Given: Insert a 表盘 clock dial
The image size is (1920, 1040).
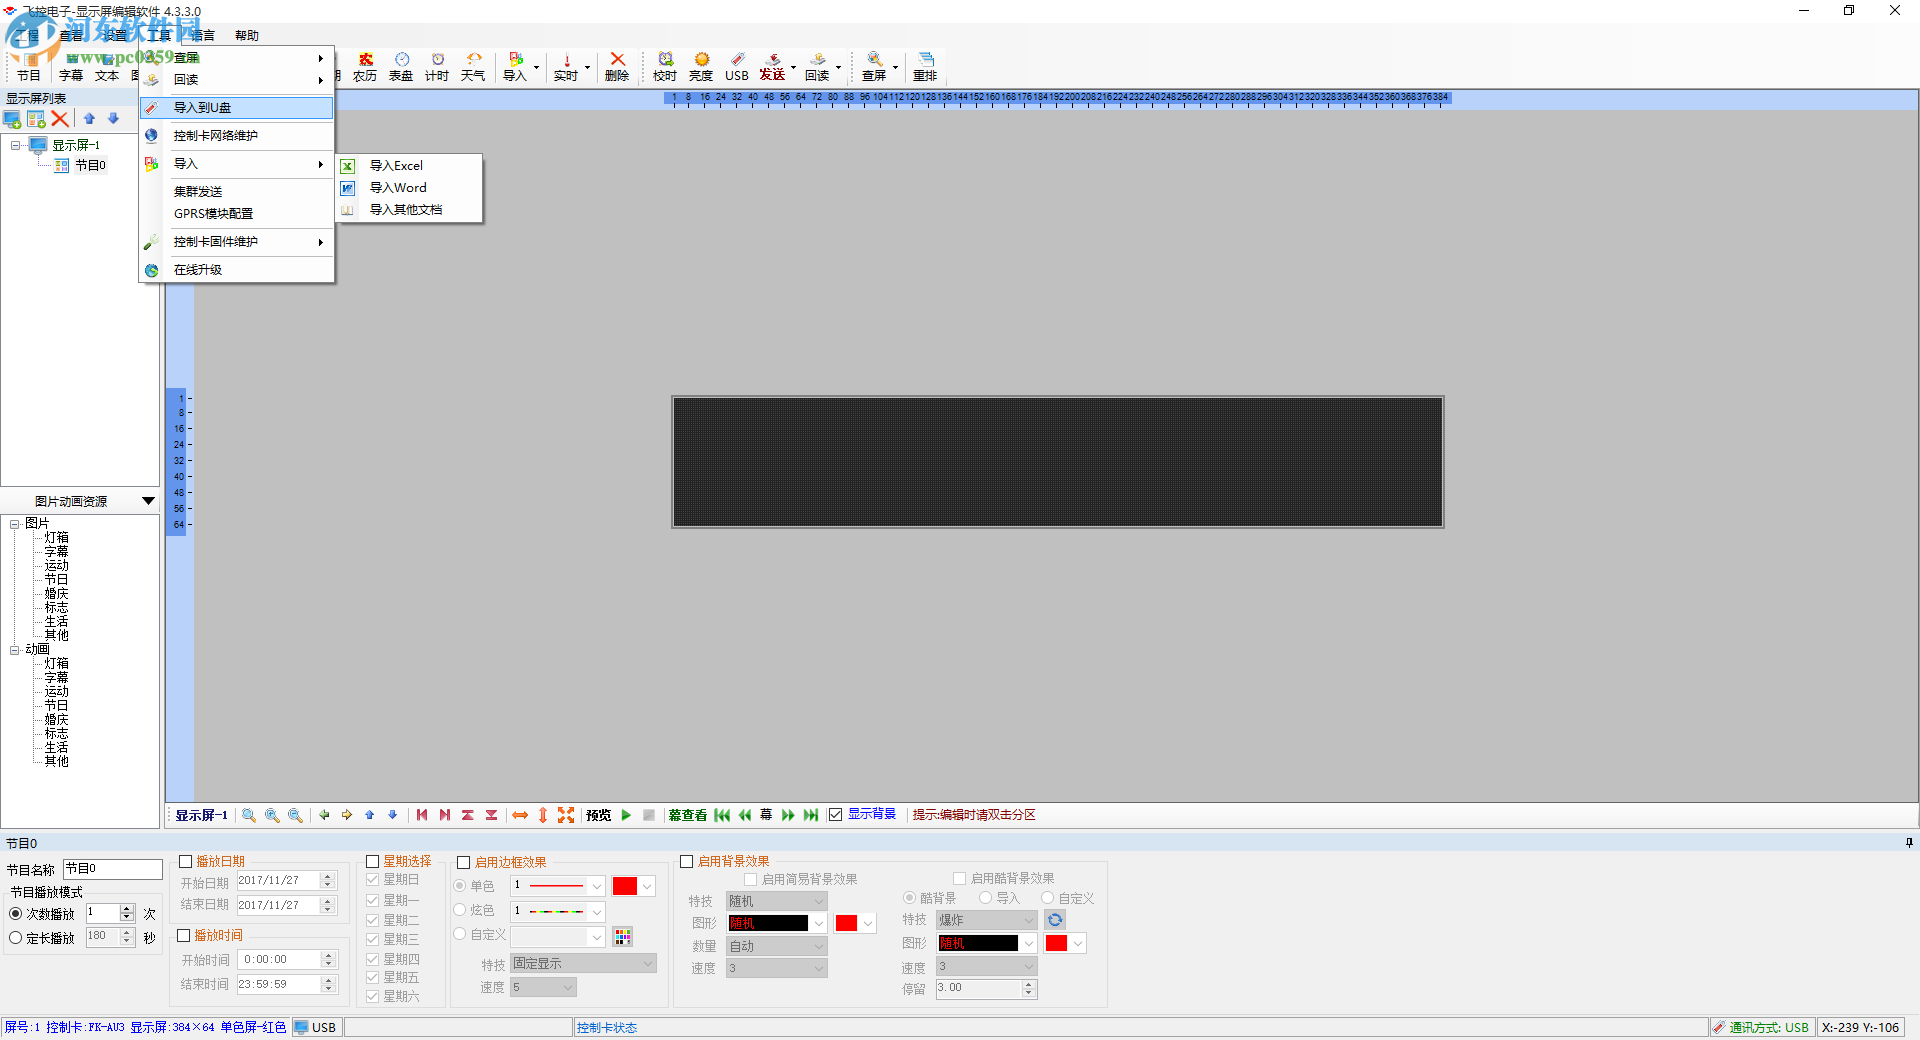Looking at the screenshot, I should pyautogui.click(x=401, y=67).
